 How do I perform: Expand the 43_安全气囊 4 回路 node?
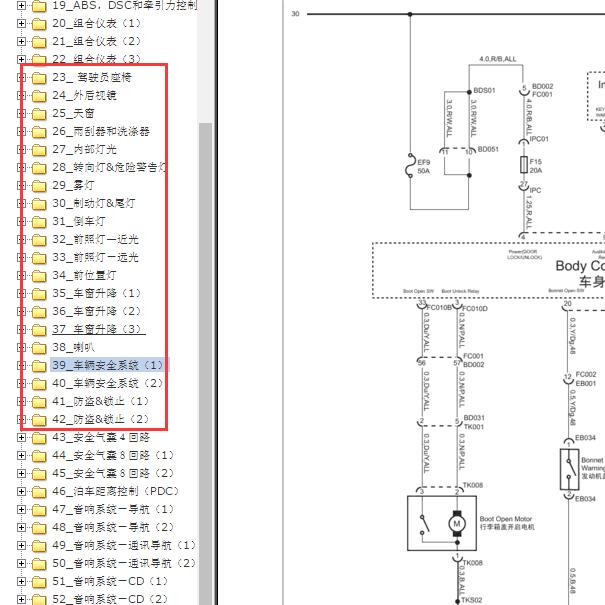pyautogui.click(x=21, y=437)
